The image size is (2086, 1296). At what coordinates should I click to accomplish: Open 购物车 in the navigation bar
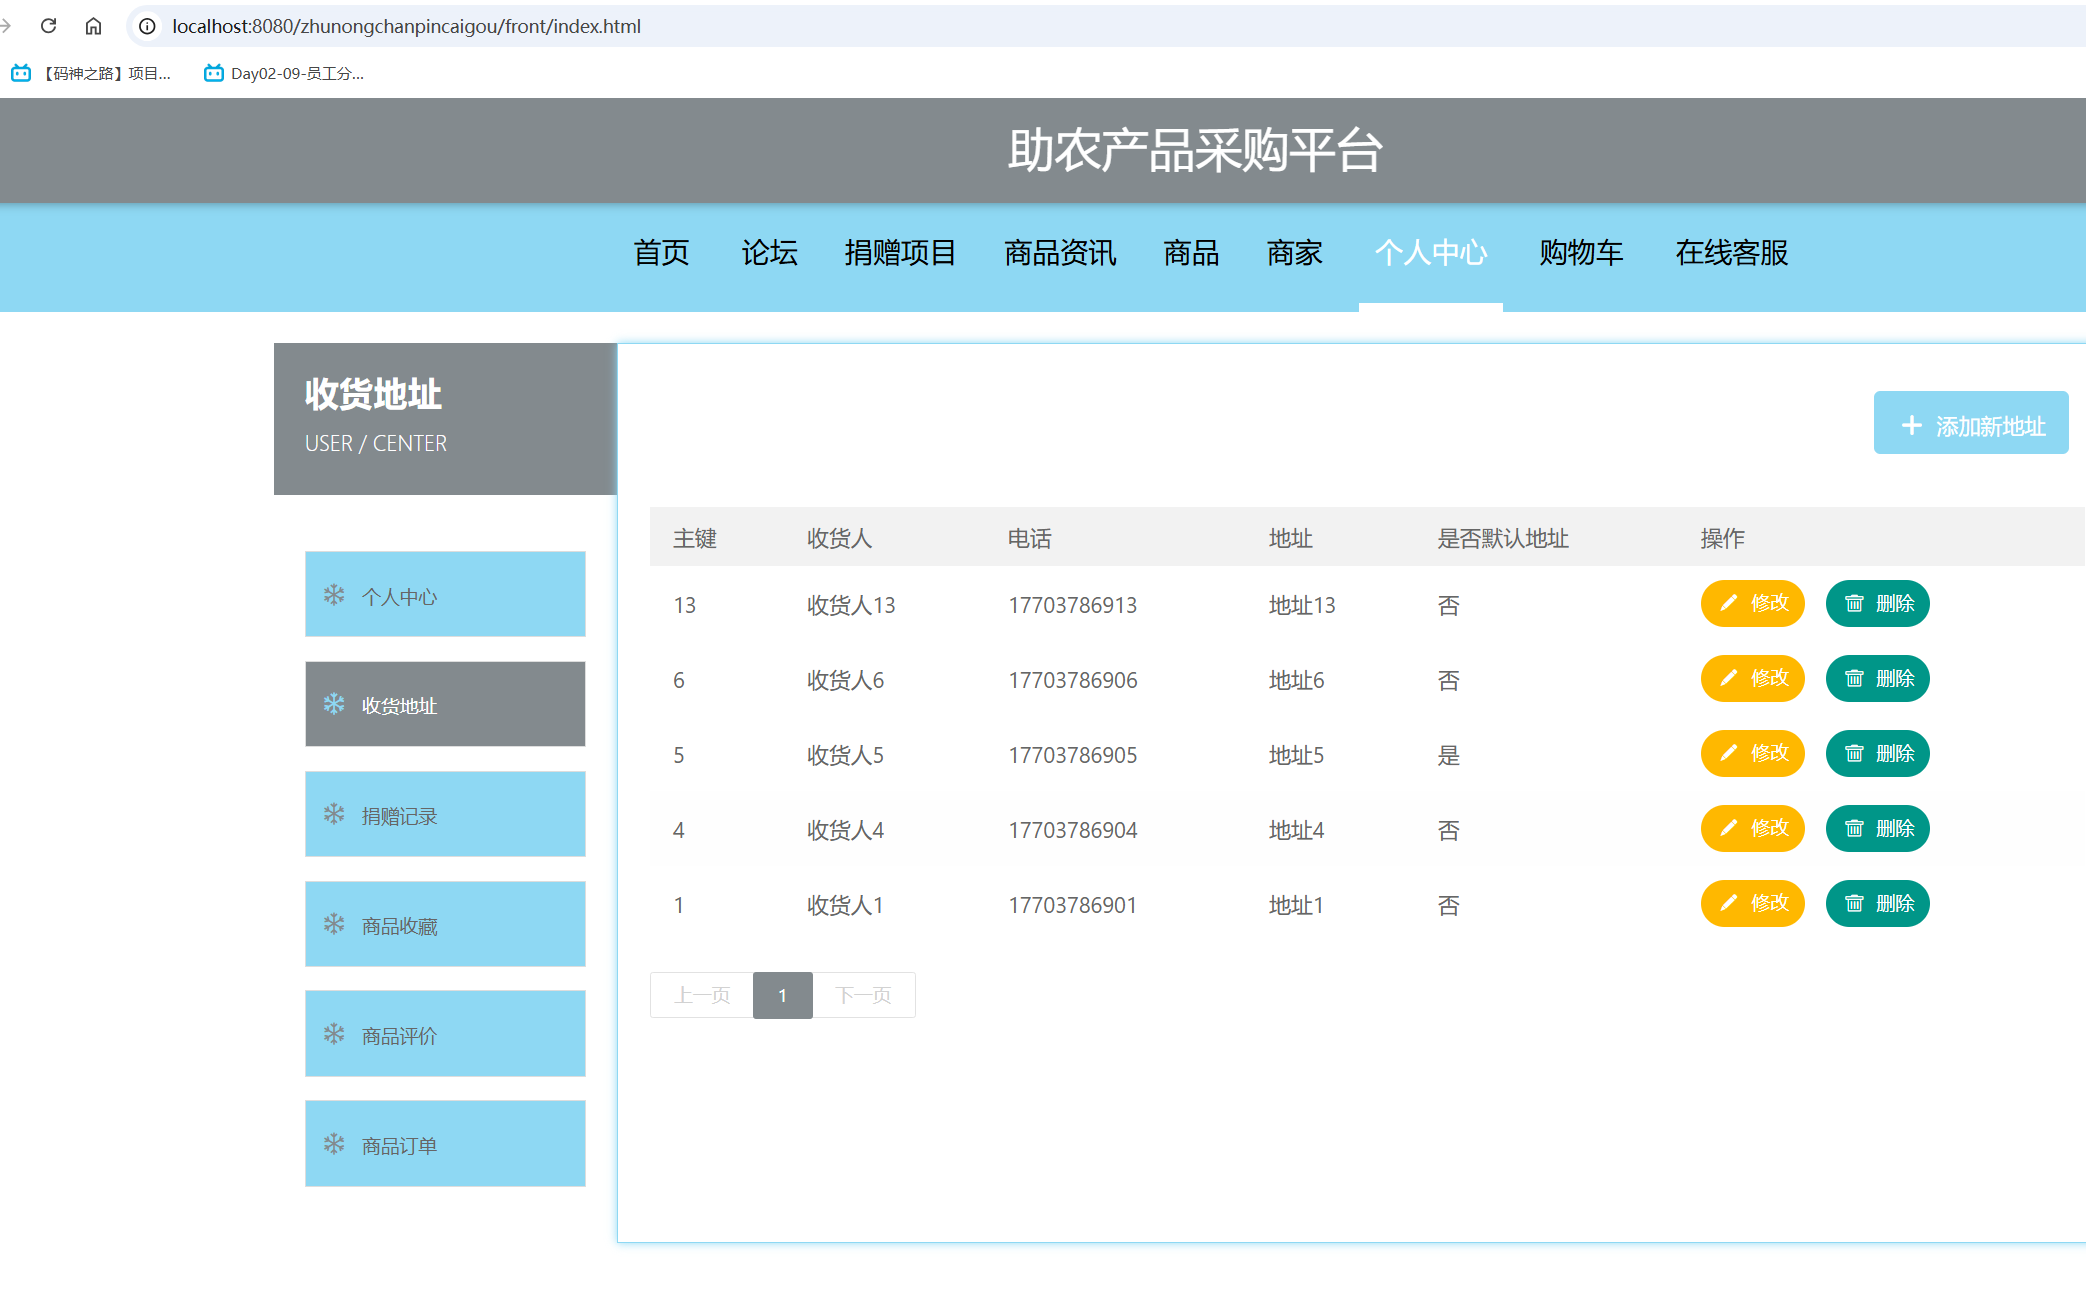(x=1581, y=253)
